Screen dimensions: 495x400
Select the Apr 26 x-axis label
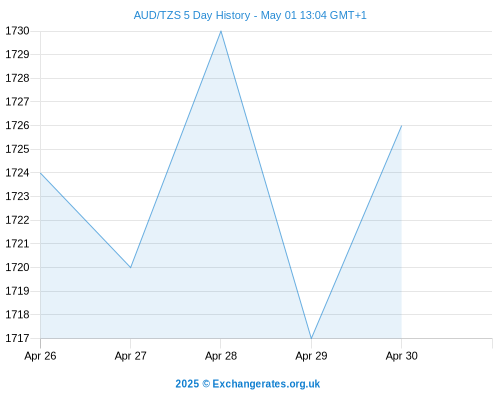click(x=40, y=356)
